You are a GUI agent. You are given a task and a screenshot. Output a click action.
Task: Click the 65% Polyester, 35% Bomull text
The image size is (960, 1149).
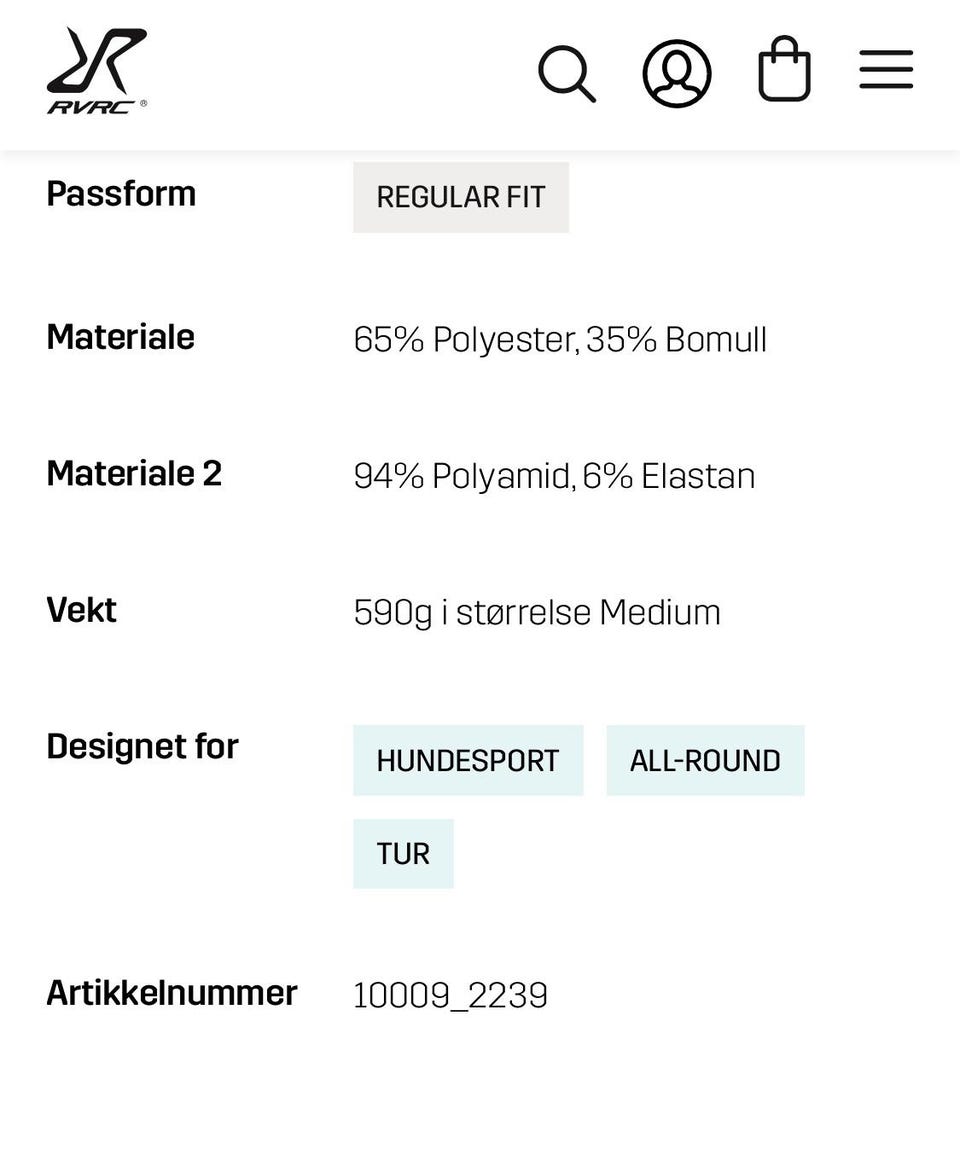(x=560, y=340)
